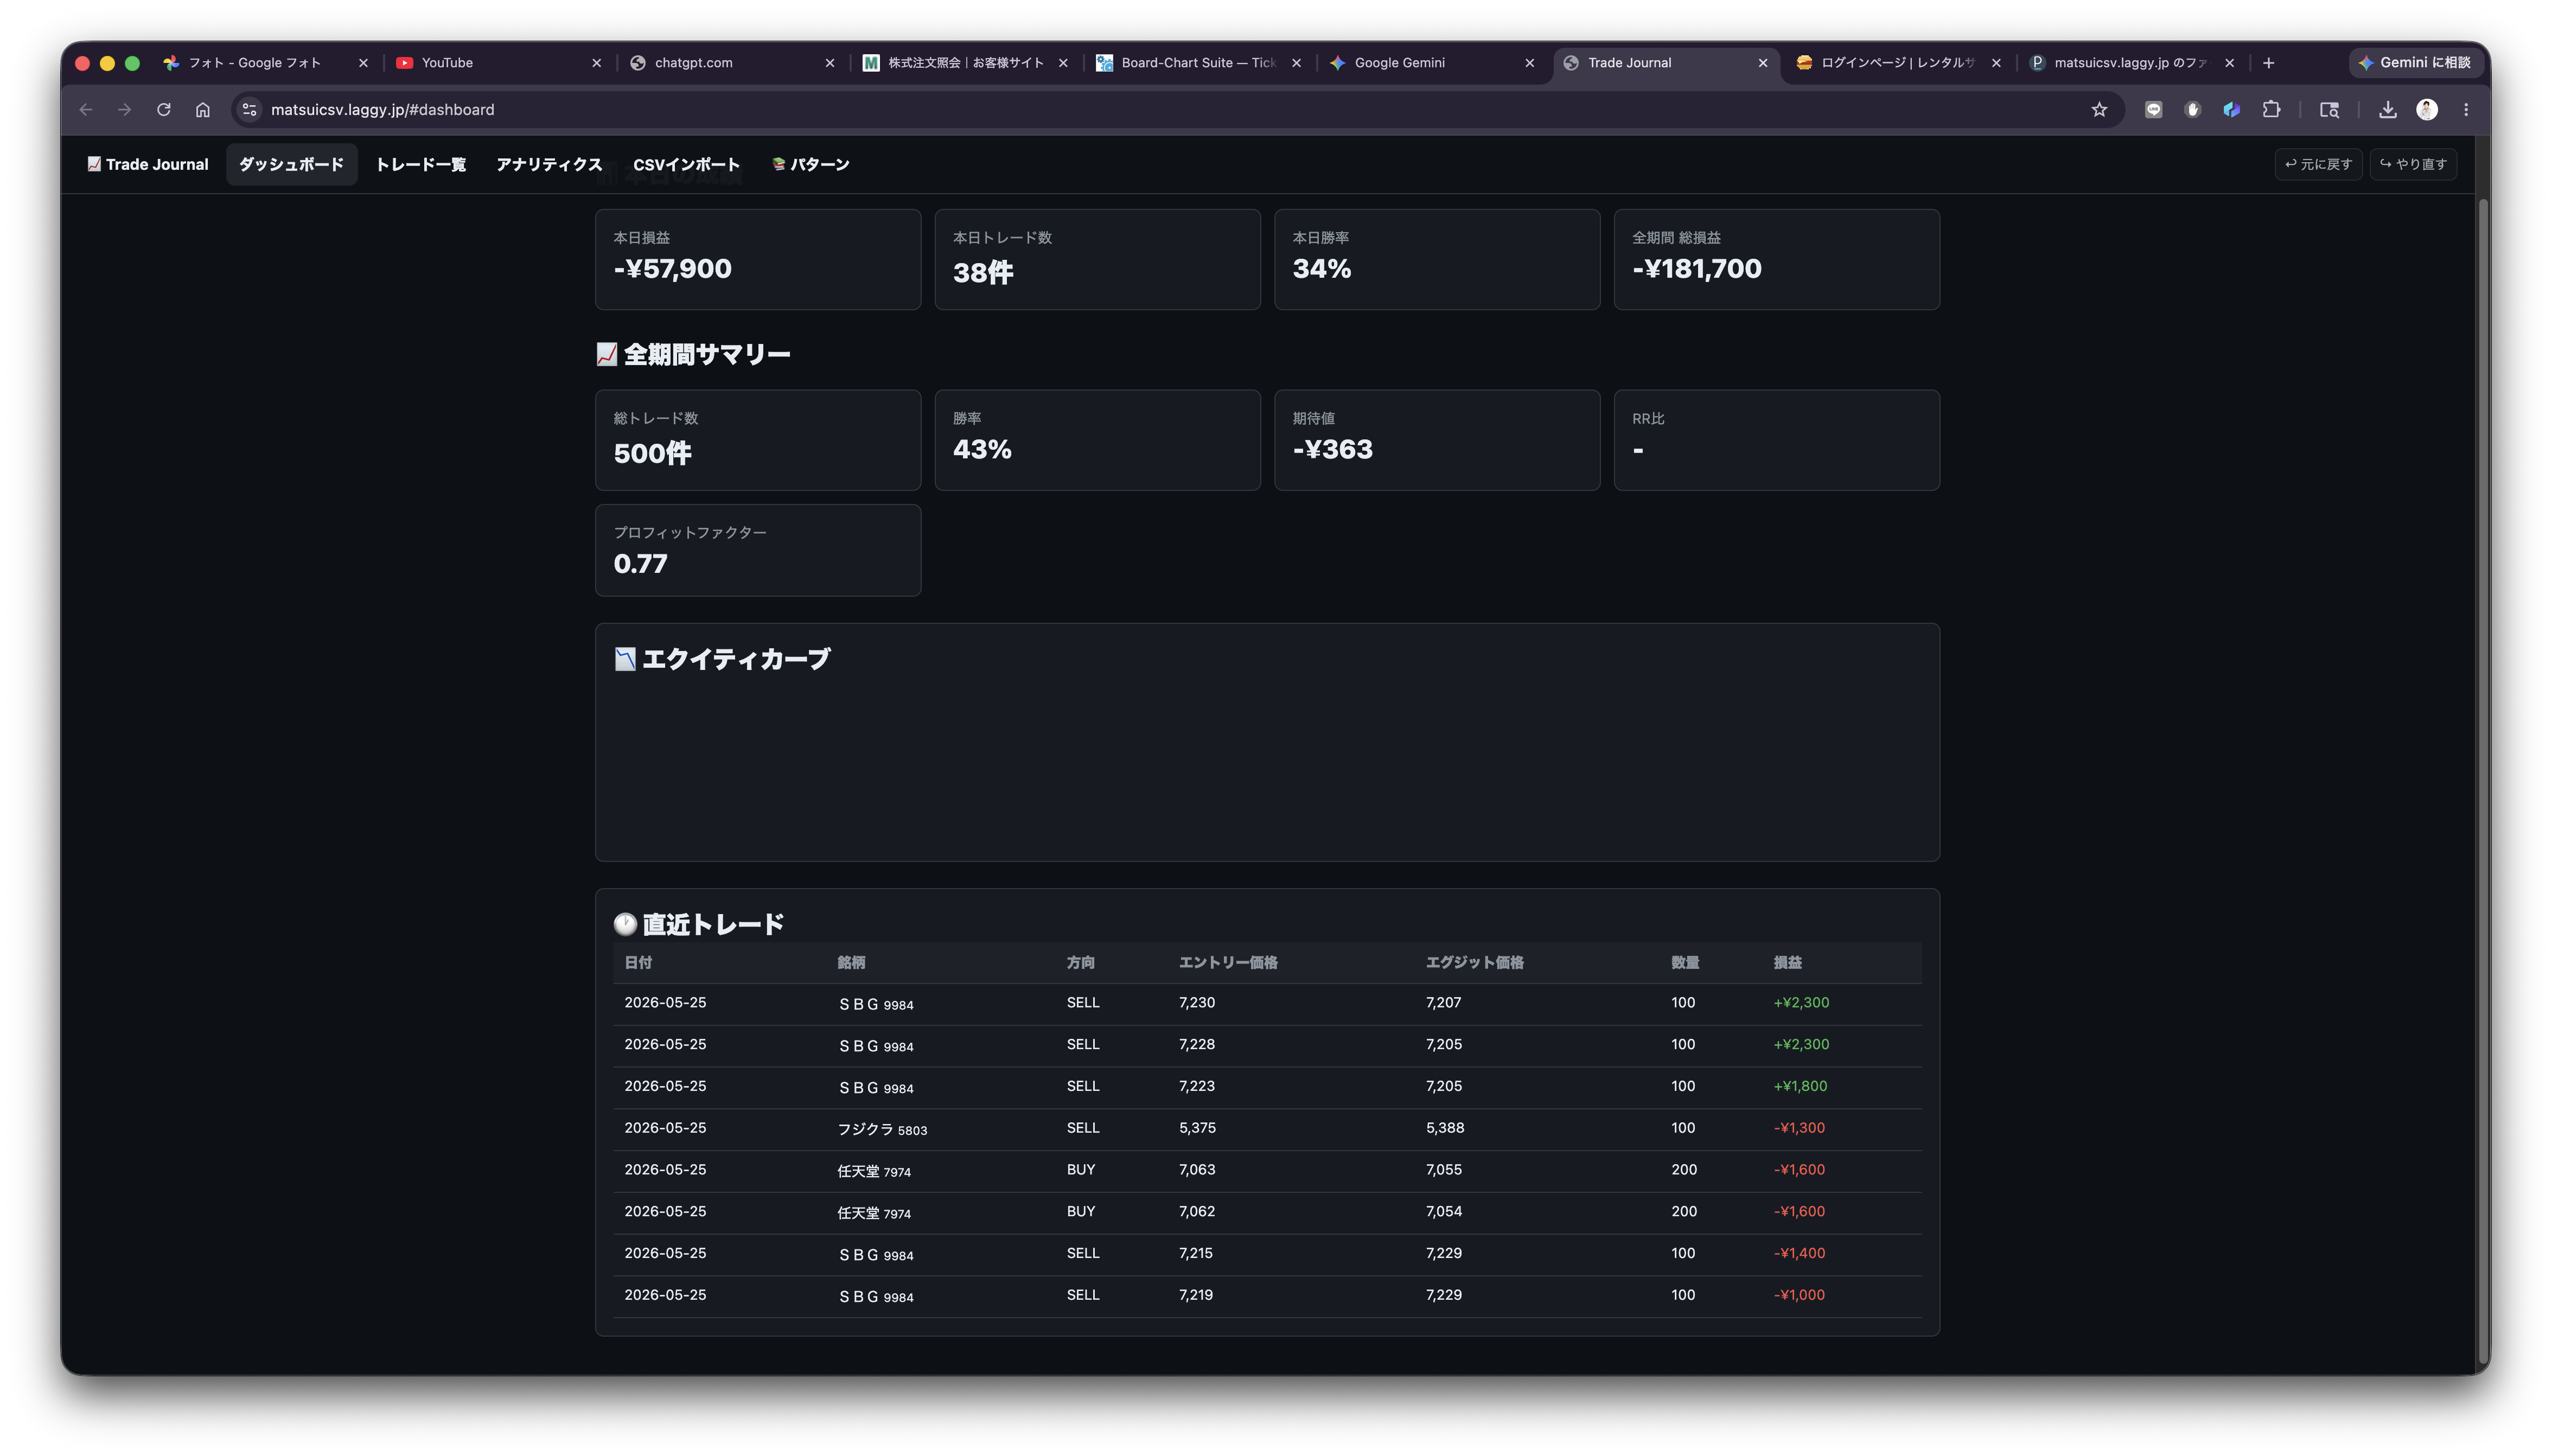The height and width of the screenshot is (1456, 2552).
Task: Click the 日付 column header
Action: [x=638, y=963]
